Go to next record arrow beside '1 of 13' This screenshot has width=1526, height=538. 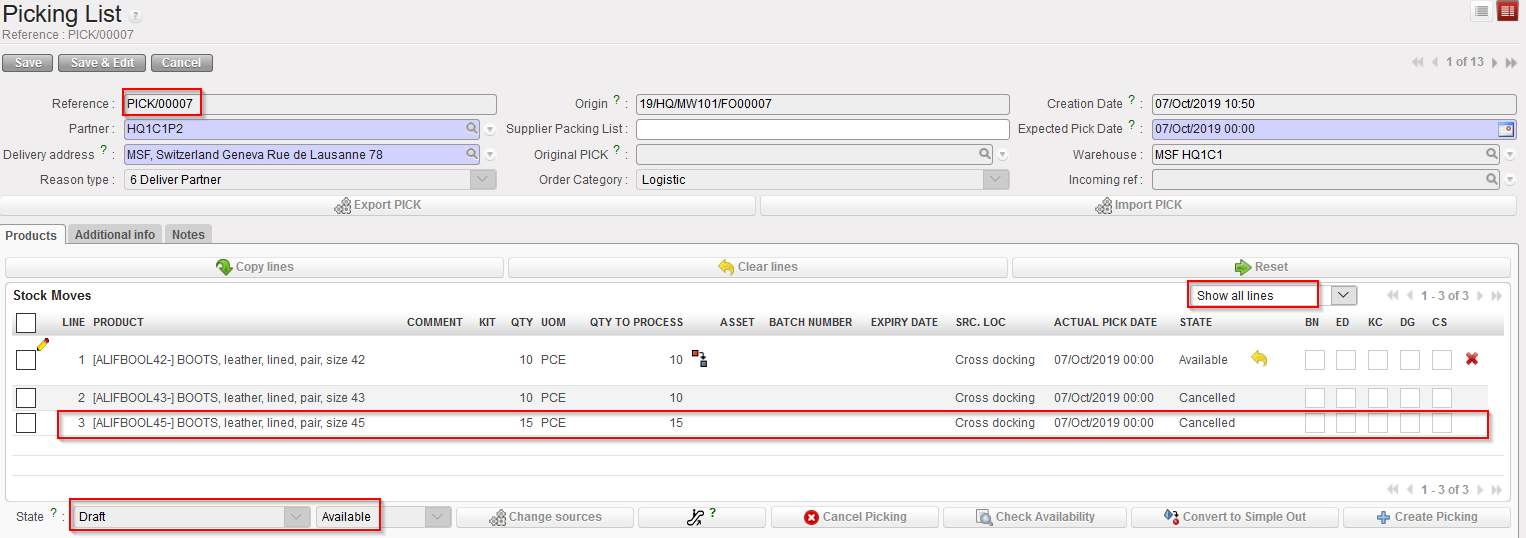coord(1495,62)
